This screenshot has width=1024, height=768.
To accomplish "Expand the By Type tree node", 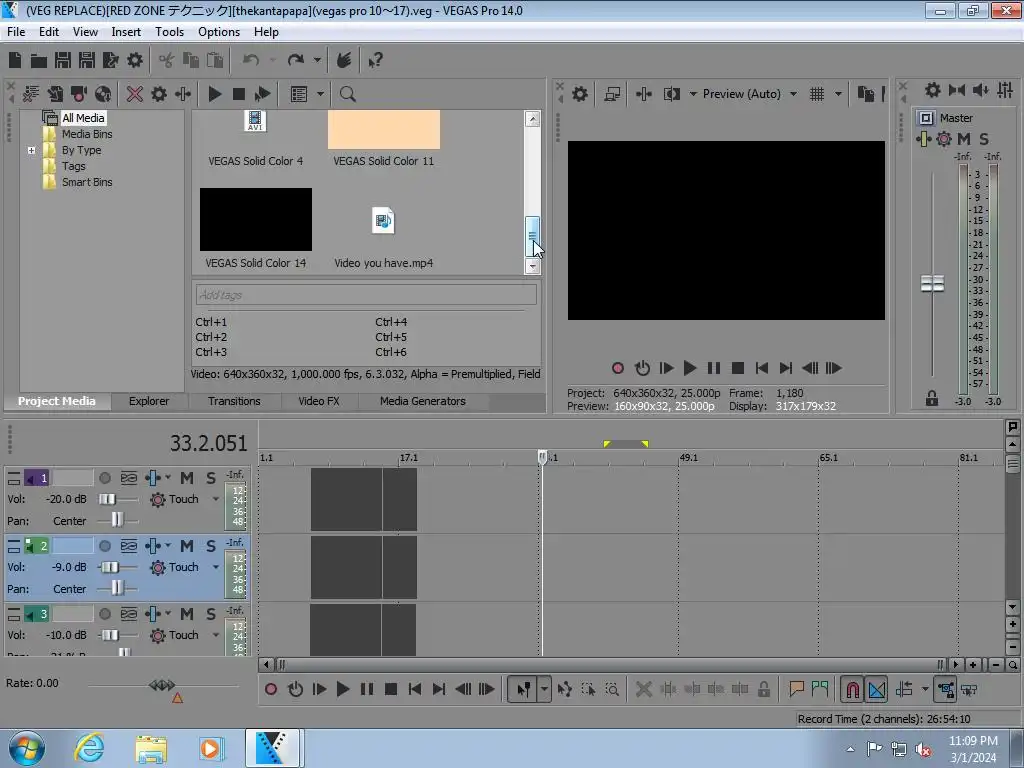I will pyautogui.click(x=31, y=150).
